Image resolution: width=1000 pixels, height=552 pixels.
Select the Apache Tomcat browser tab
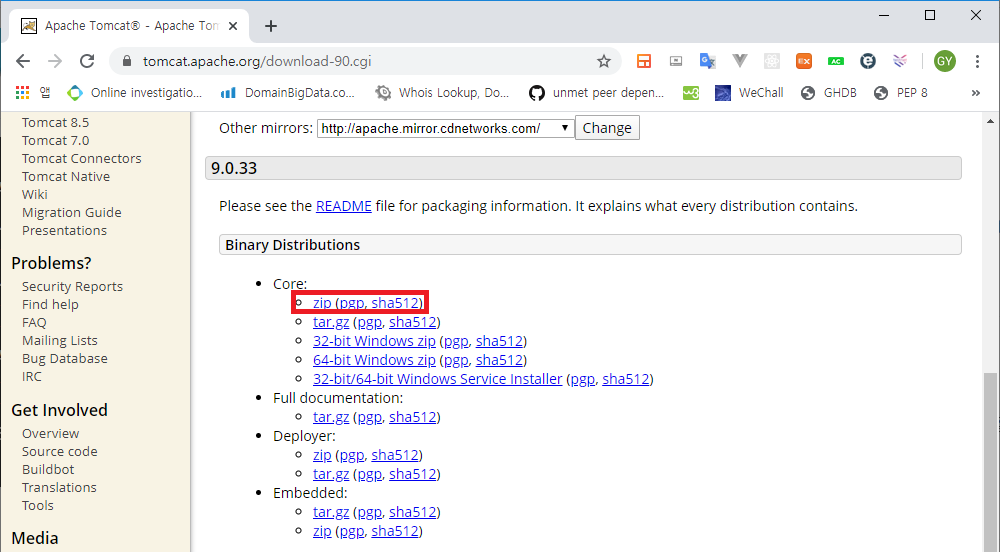(x=129, y=26)
